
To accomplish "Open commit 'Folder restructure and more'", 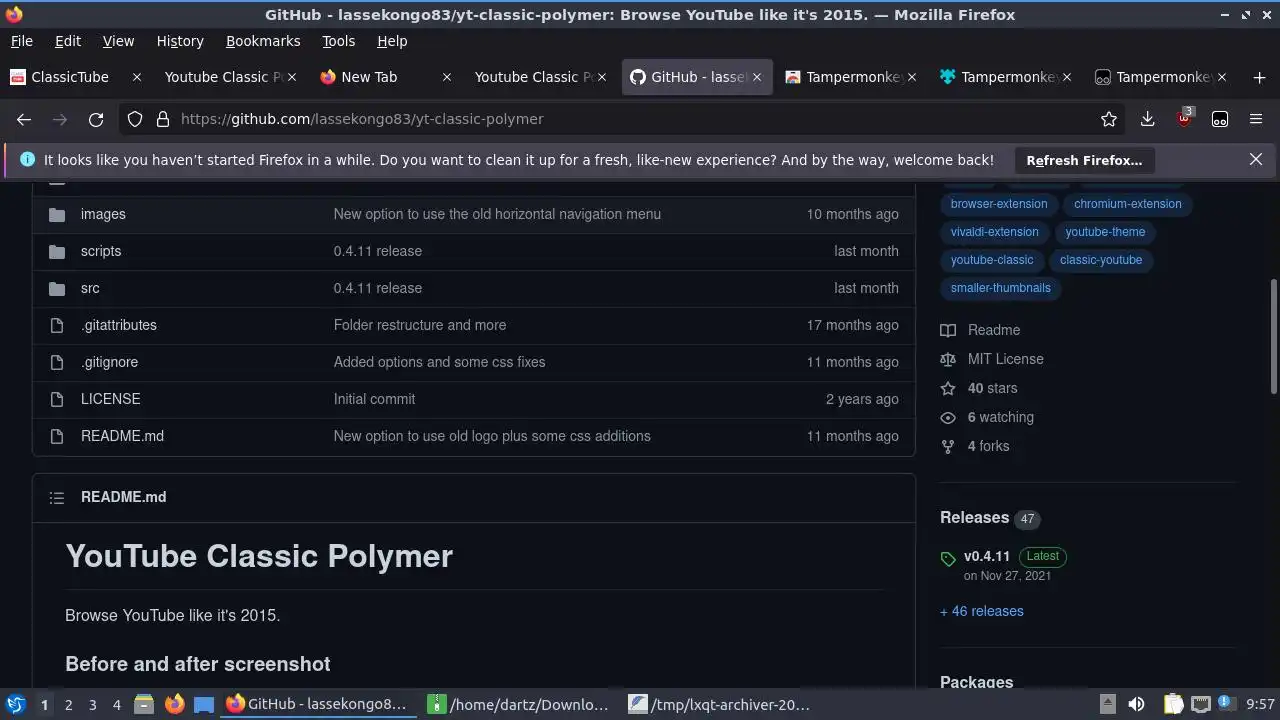I will (420, 325).
